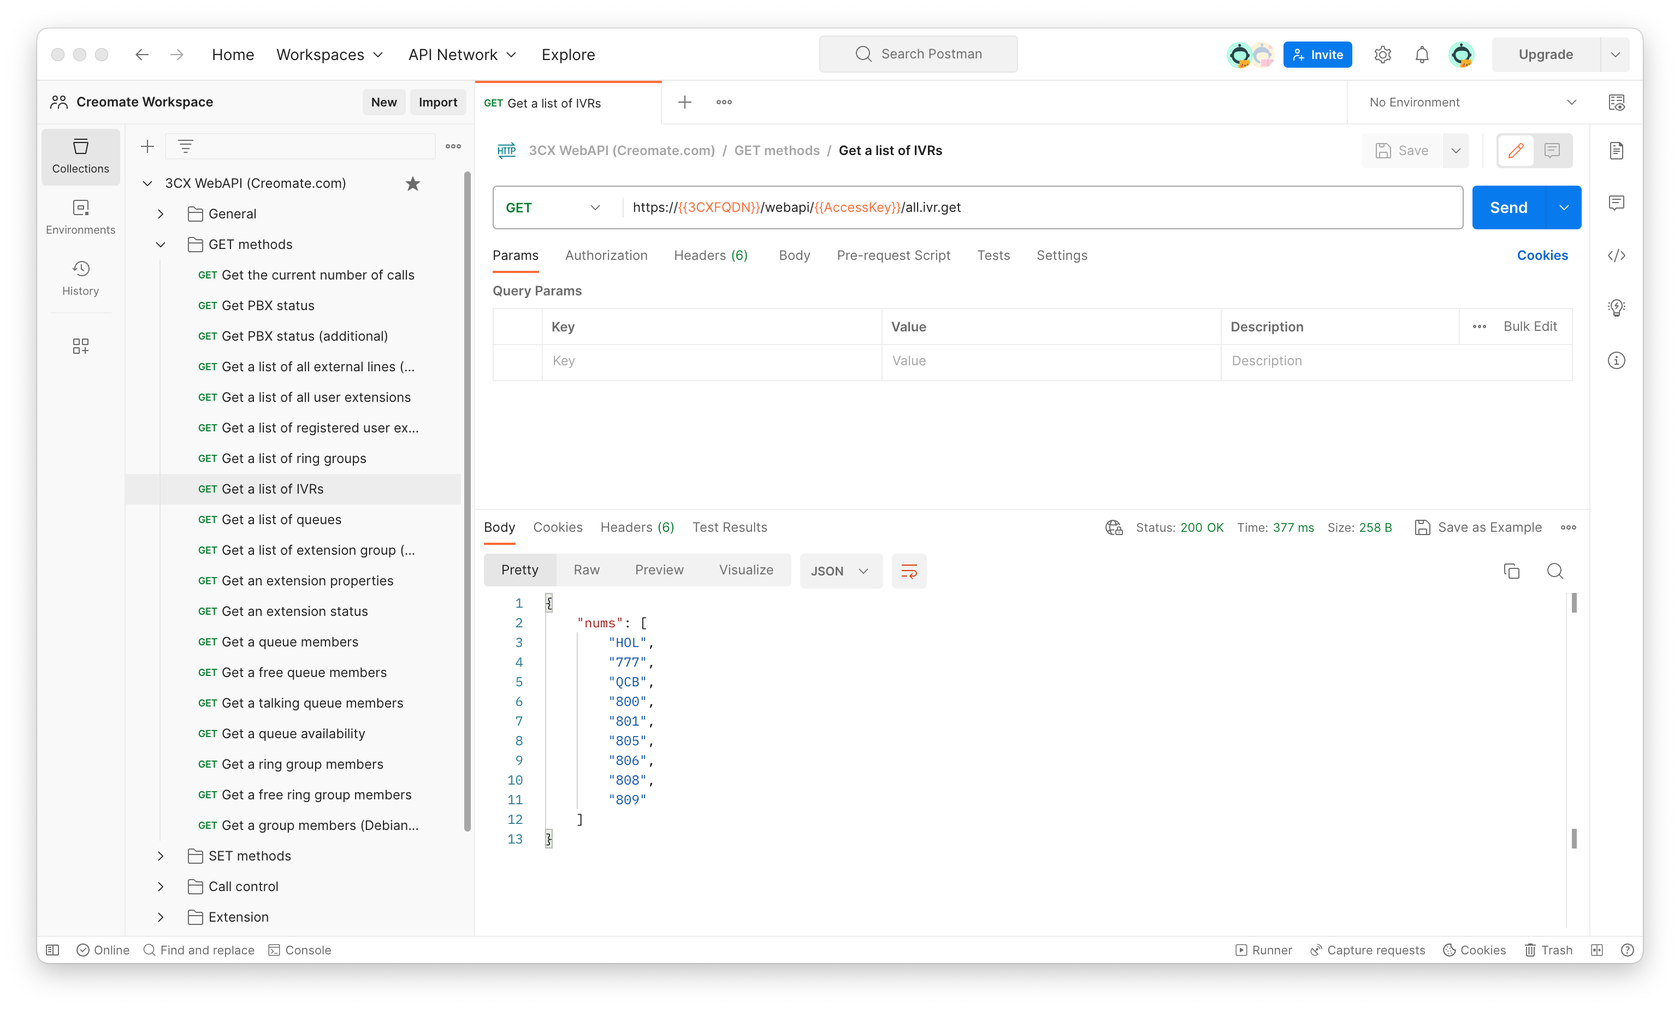Screen dimensions: 1680x1009
Task: Open the Collection Runner from the status bar
Action: [1263, 950]
